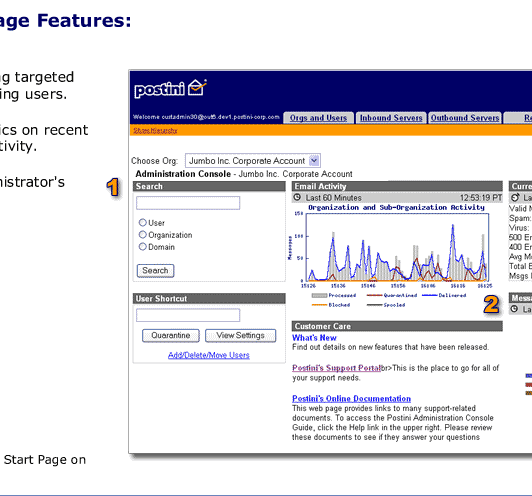Click the 'Blocked' legend entry

[331, 305]
